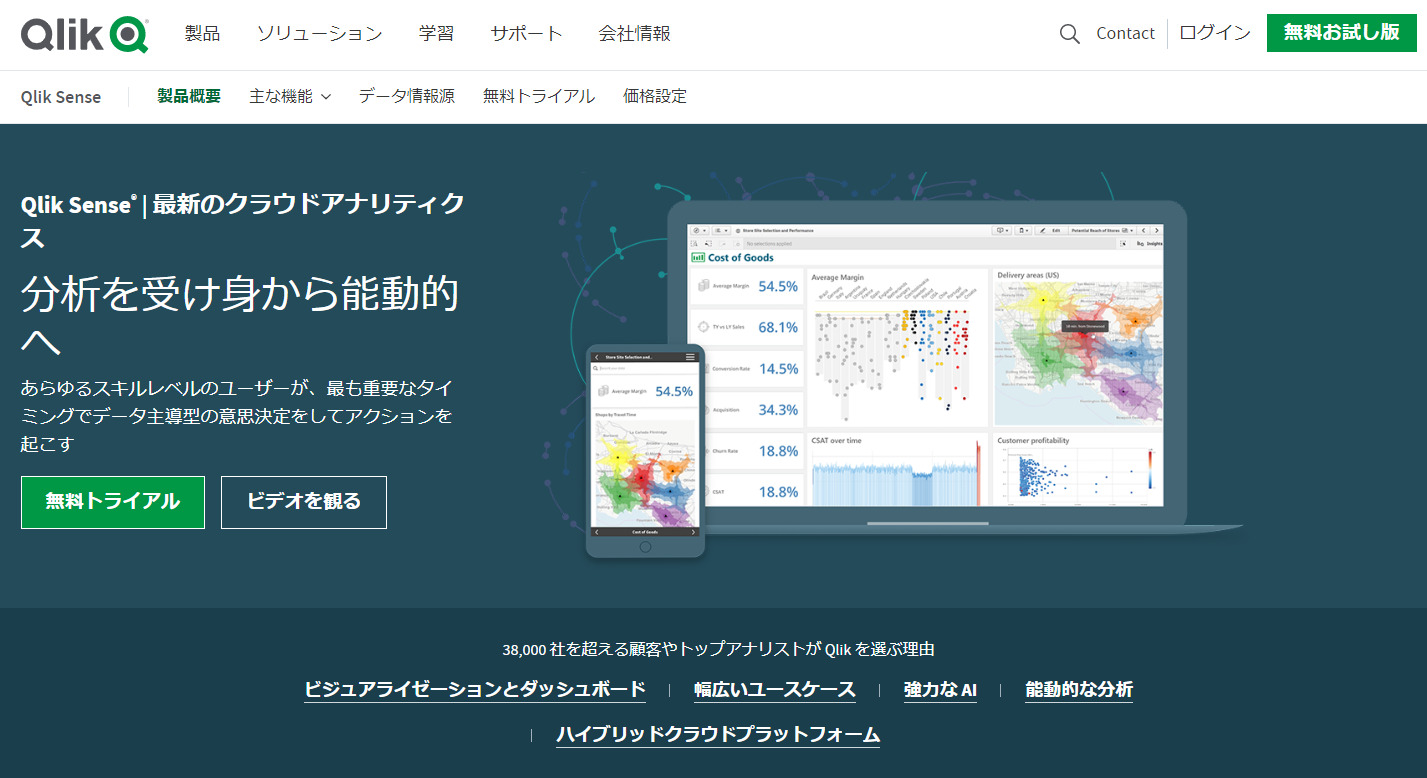Click the hamburger menu icon on phone mockup
Image resolution: width=1427 pixels, height=778 pixels.
pos(690,357)
